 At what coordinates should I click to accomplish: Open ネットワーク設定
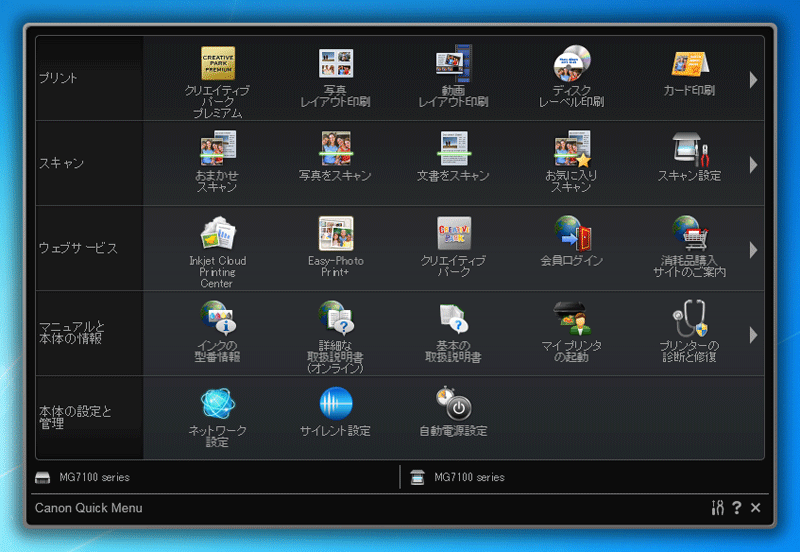tap(218, 404)
